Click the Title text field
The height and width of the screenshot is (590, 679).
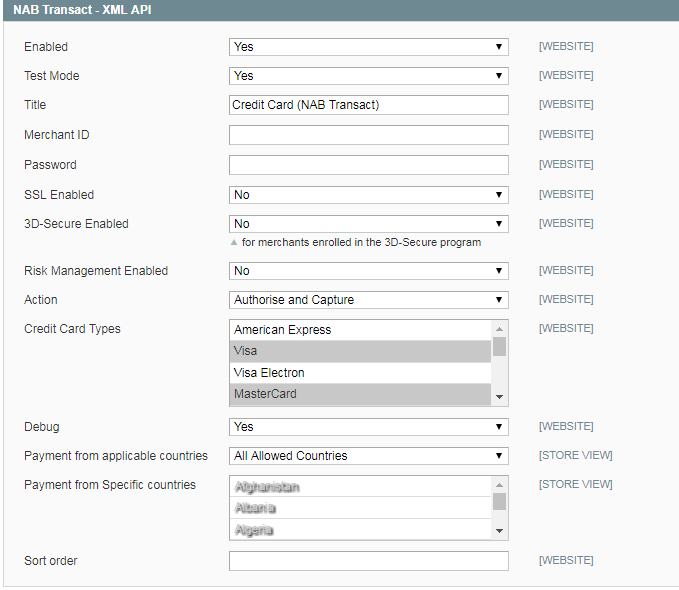pos(368,105)
